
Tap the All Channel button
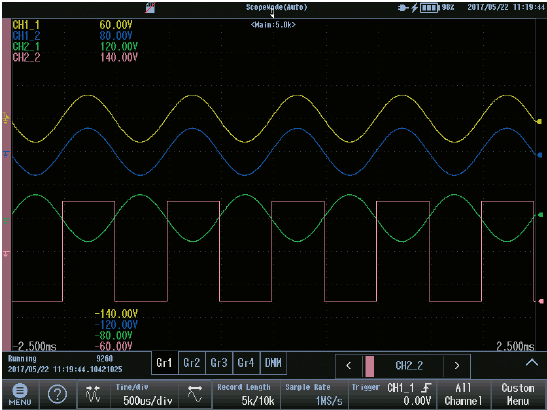coord(463,394)
